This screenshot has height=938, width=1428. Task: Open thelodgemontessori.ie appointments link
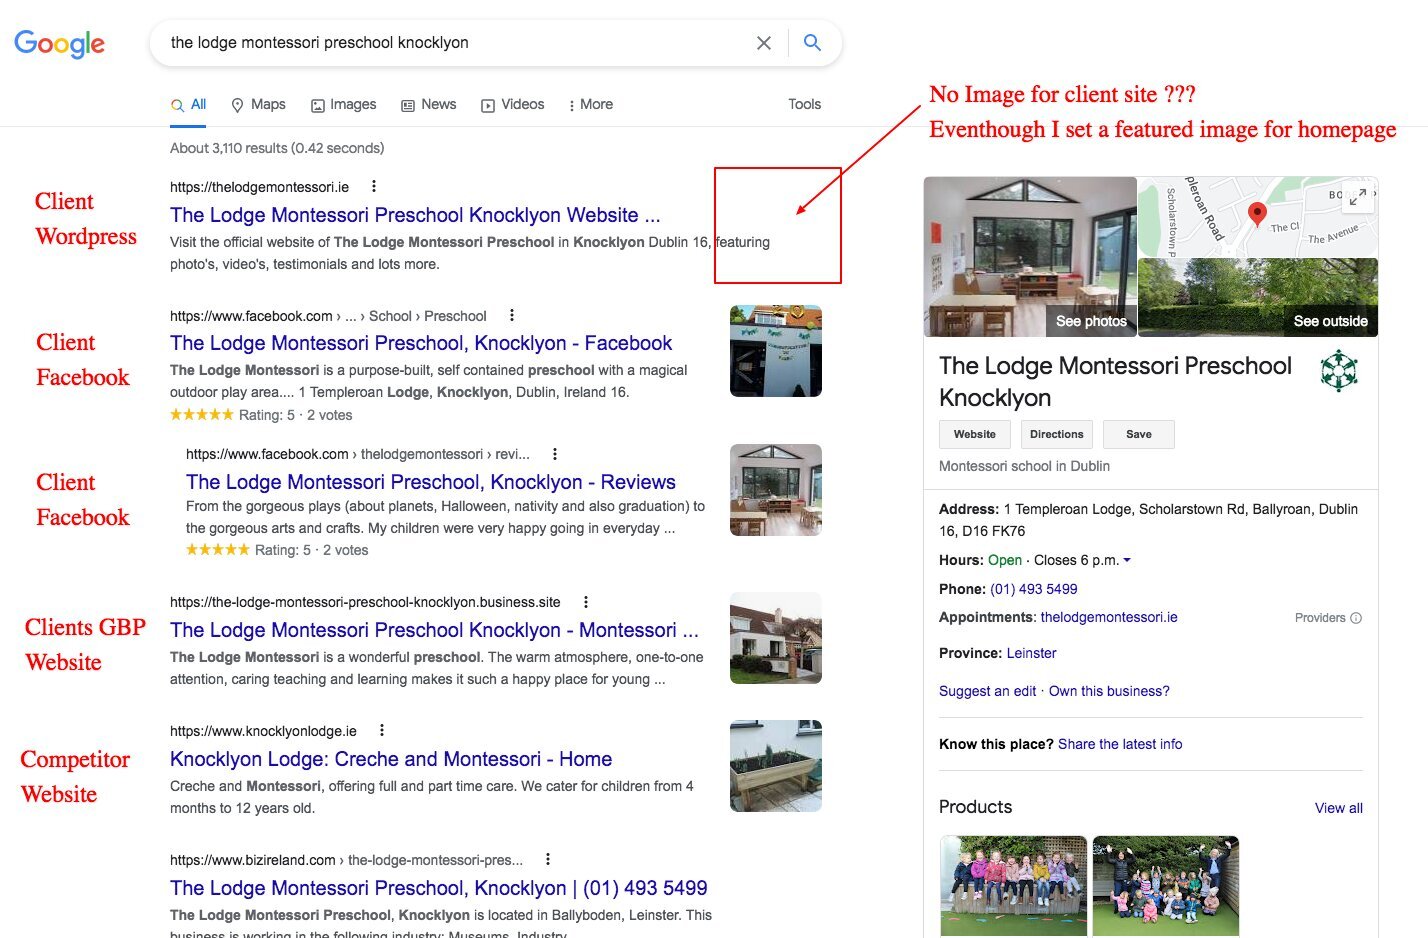(1109, 617)
